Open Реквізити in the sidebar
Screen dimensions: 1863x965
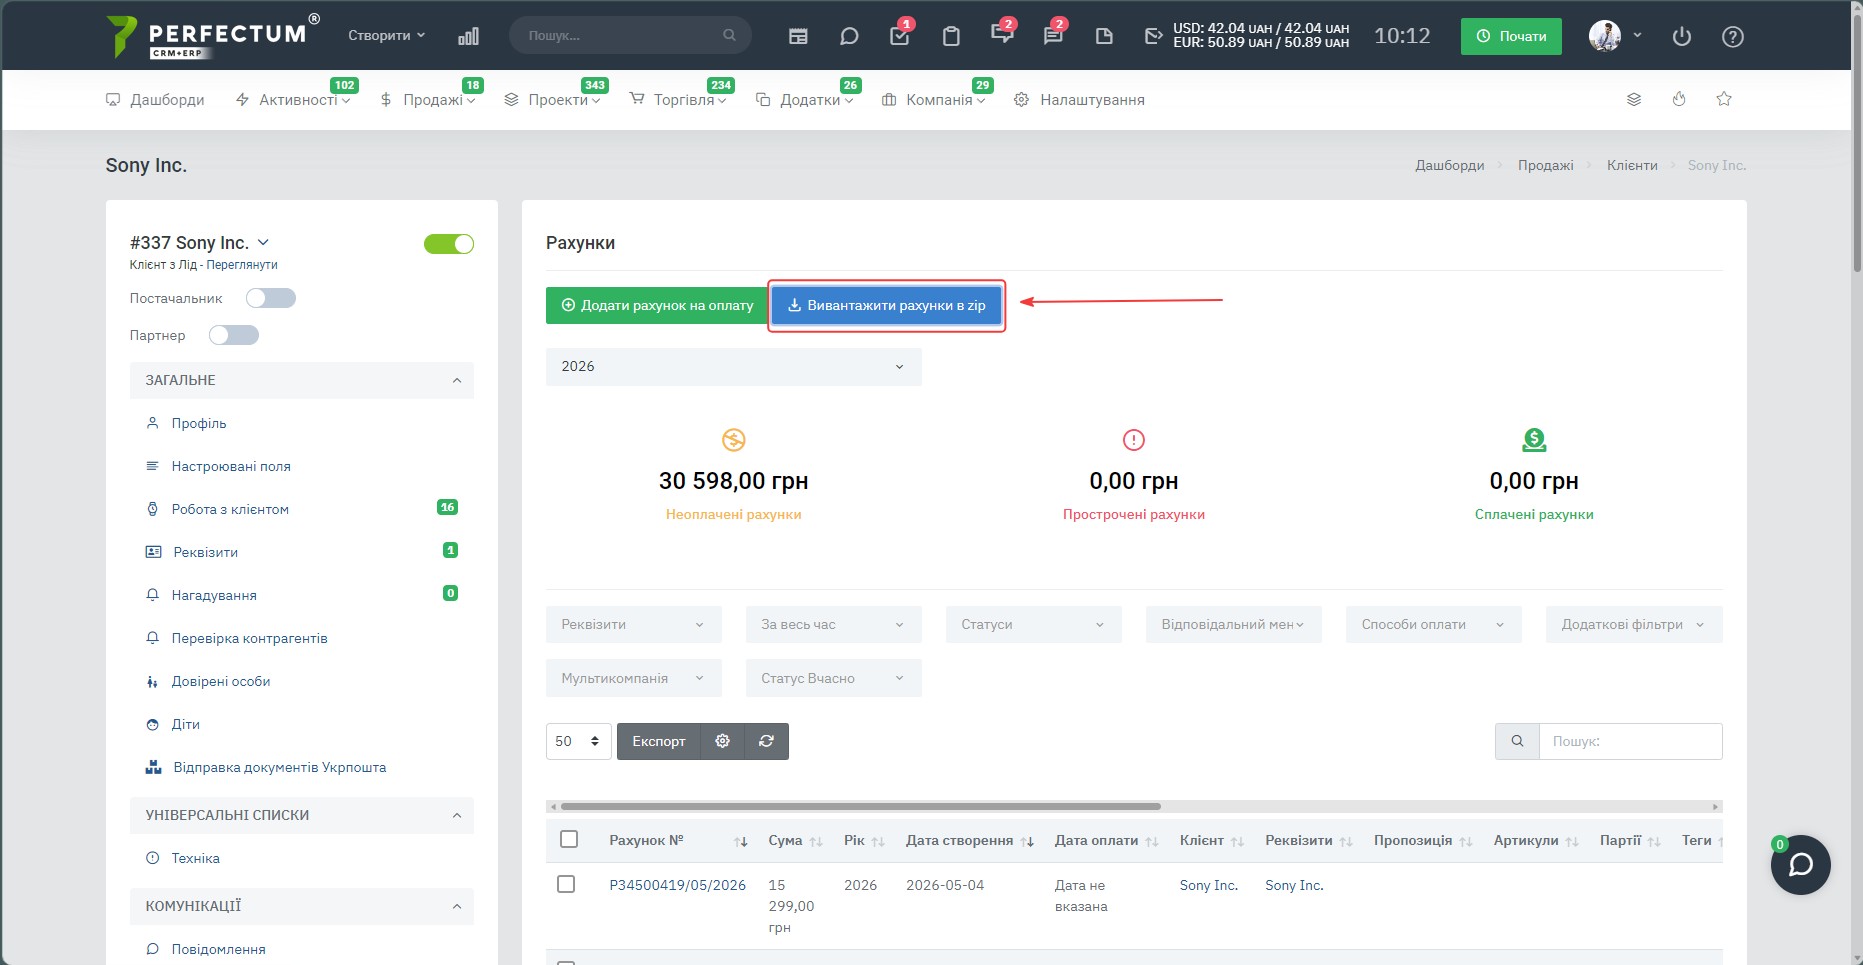click(205, 552)
